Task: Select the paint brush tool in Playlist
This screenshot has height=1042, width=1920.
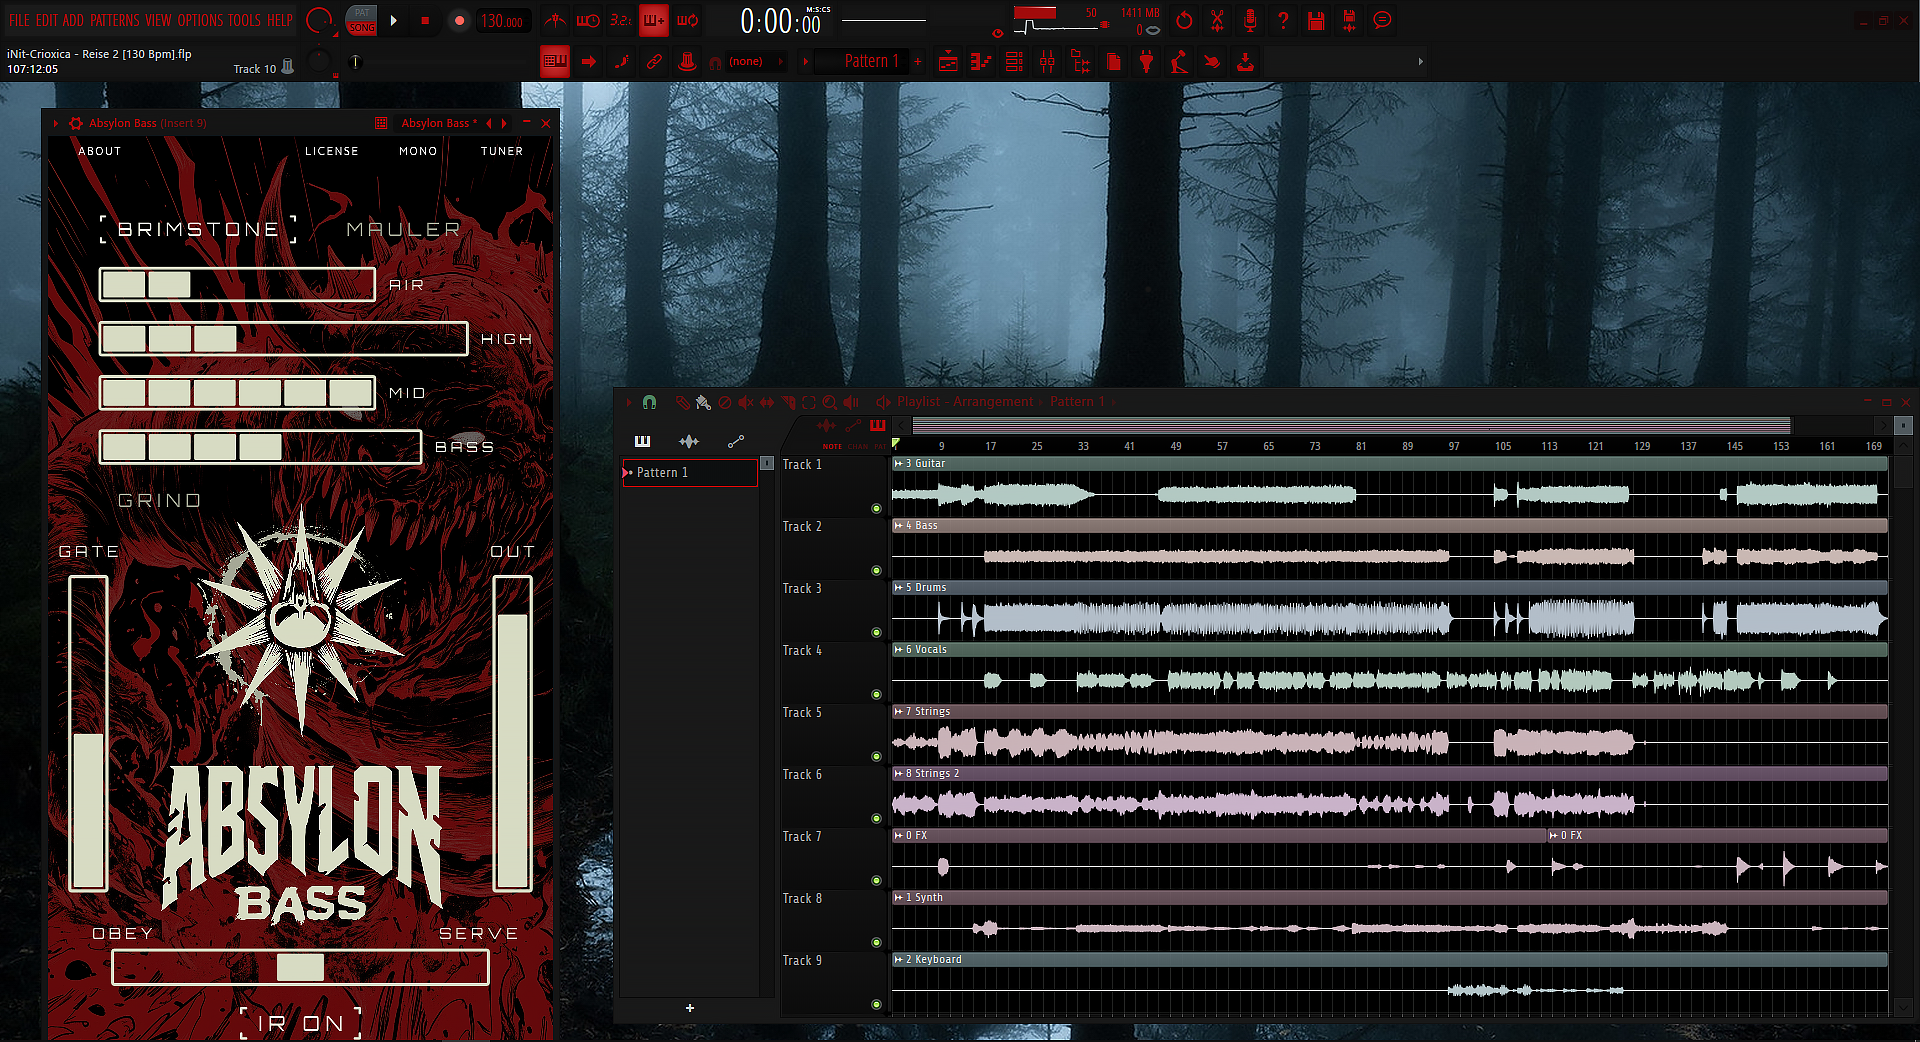Action: pos(703,402)
